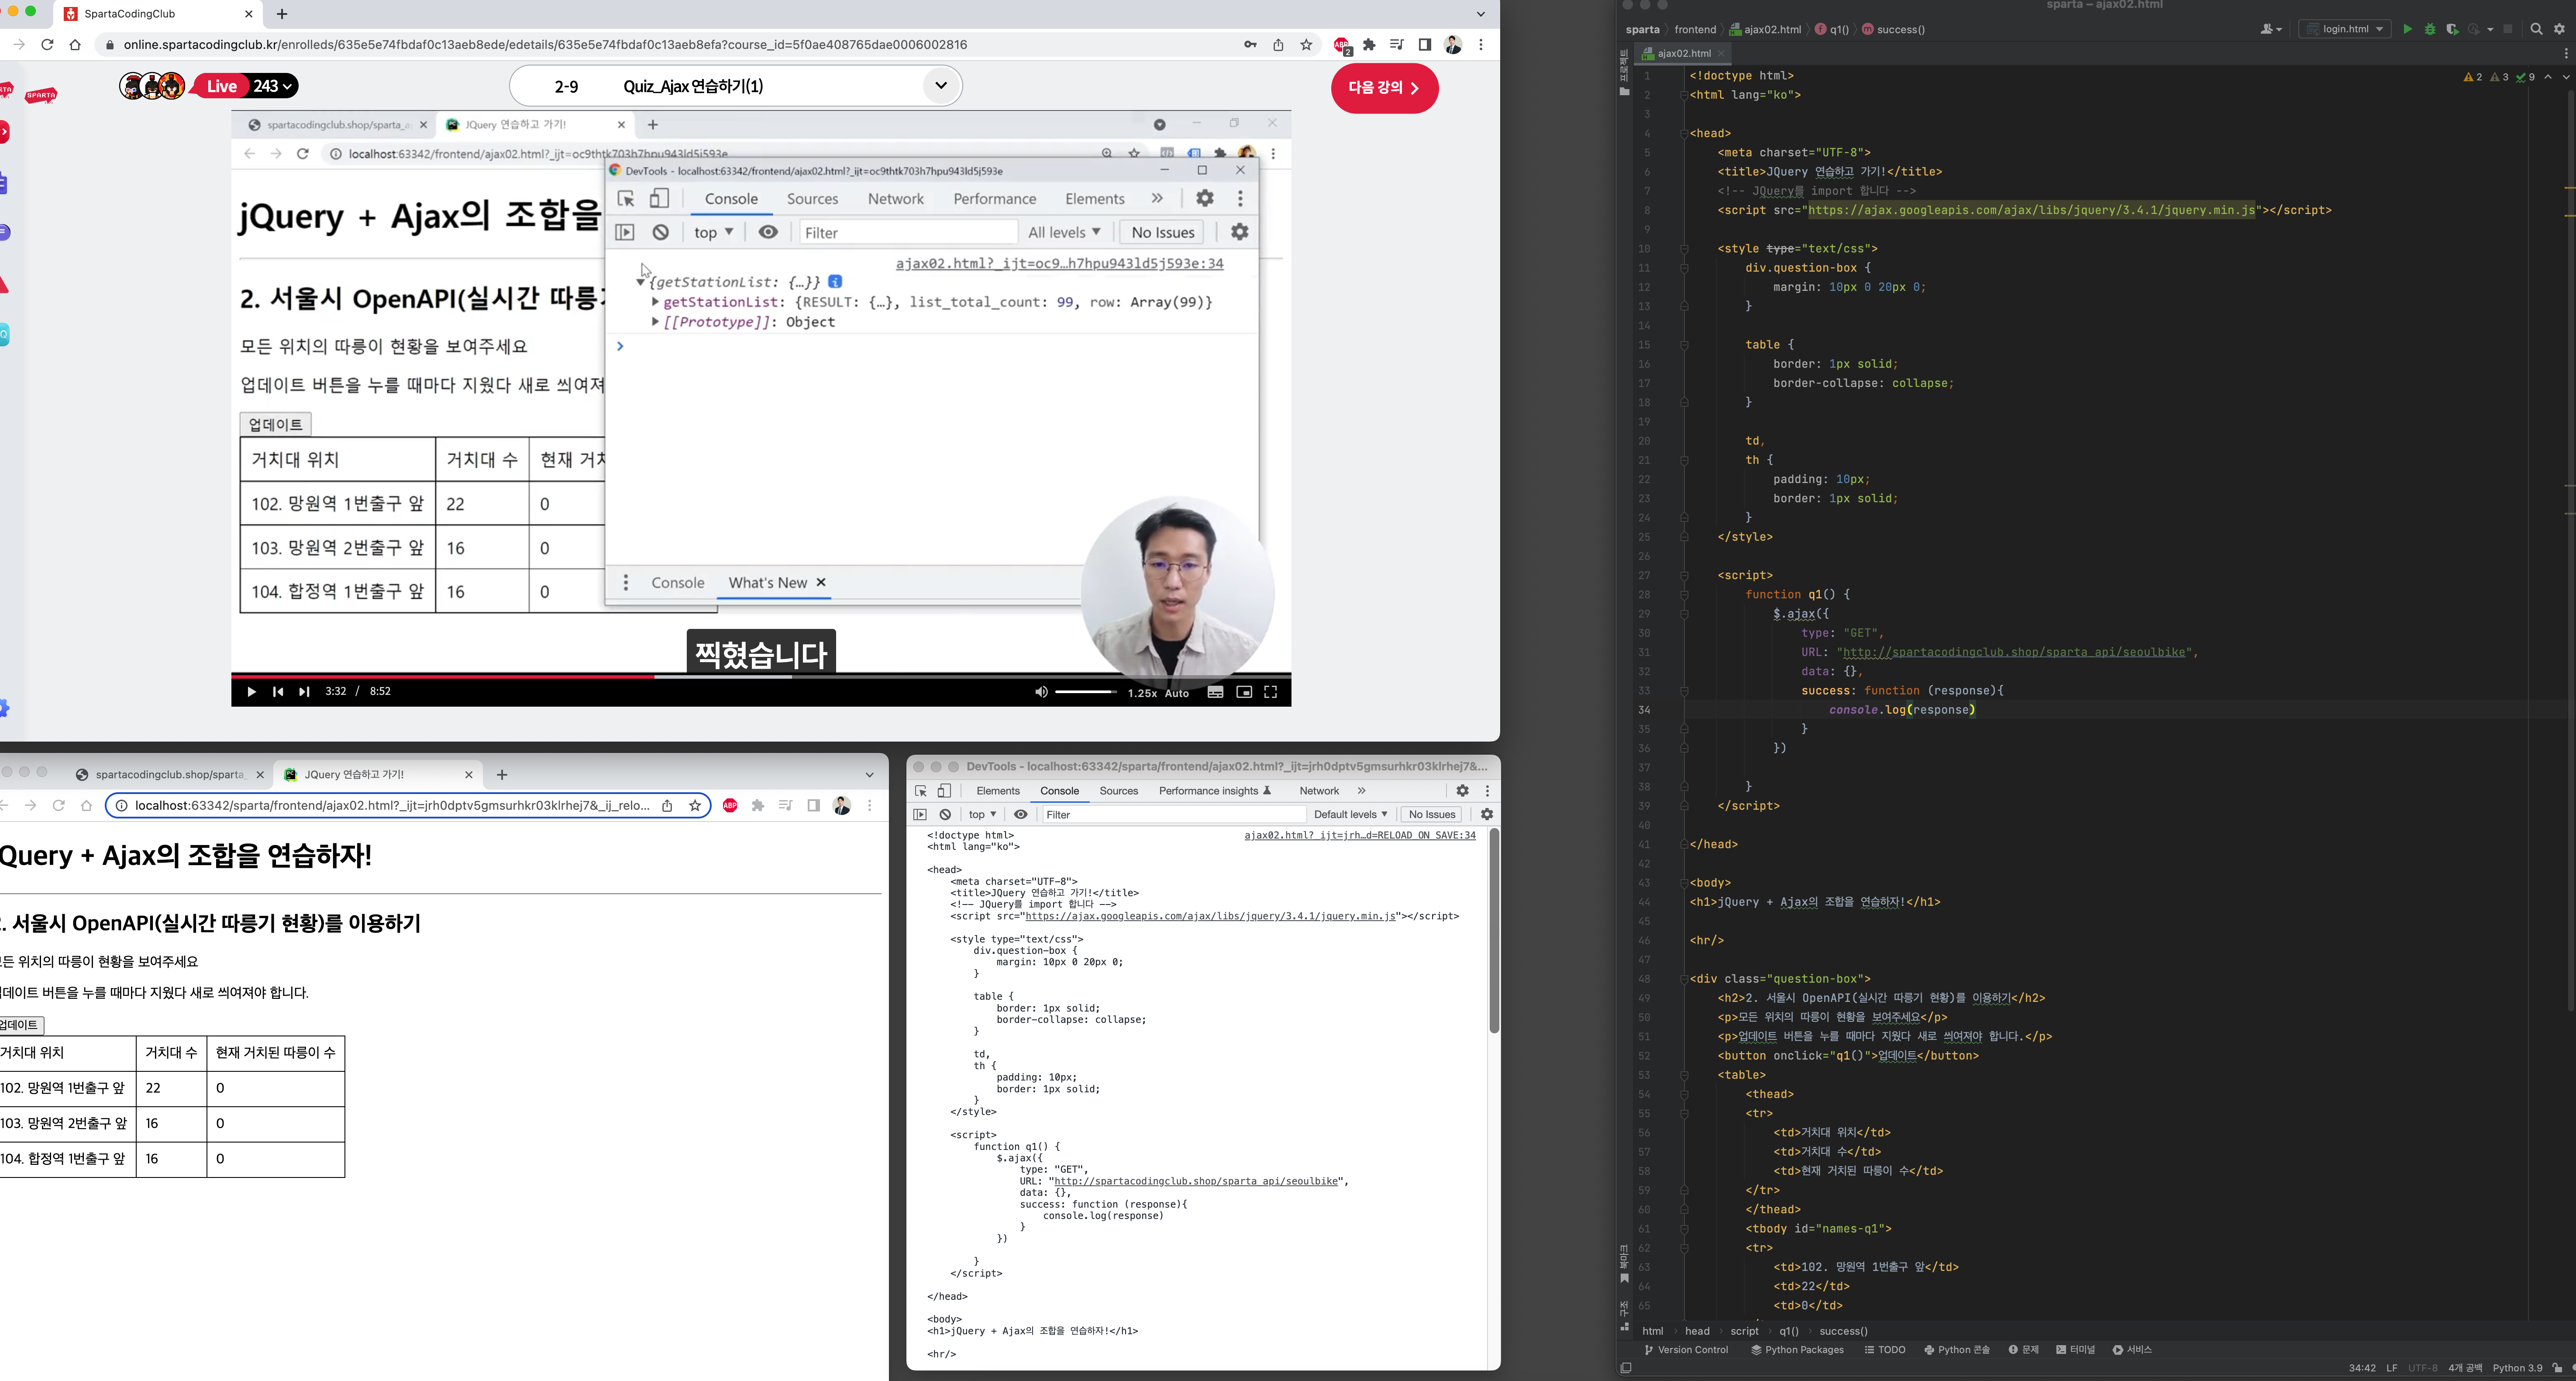Switch to the Elements tab in bottom DevTools
The height and width of the screenshot is (1381, 2576).
[998, 791]
